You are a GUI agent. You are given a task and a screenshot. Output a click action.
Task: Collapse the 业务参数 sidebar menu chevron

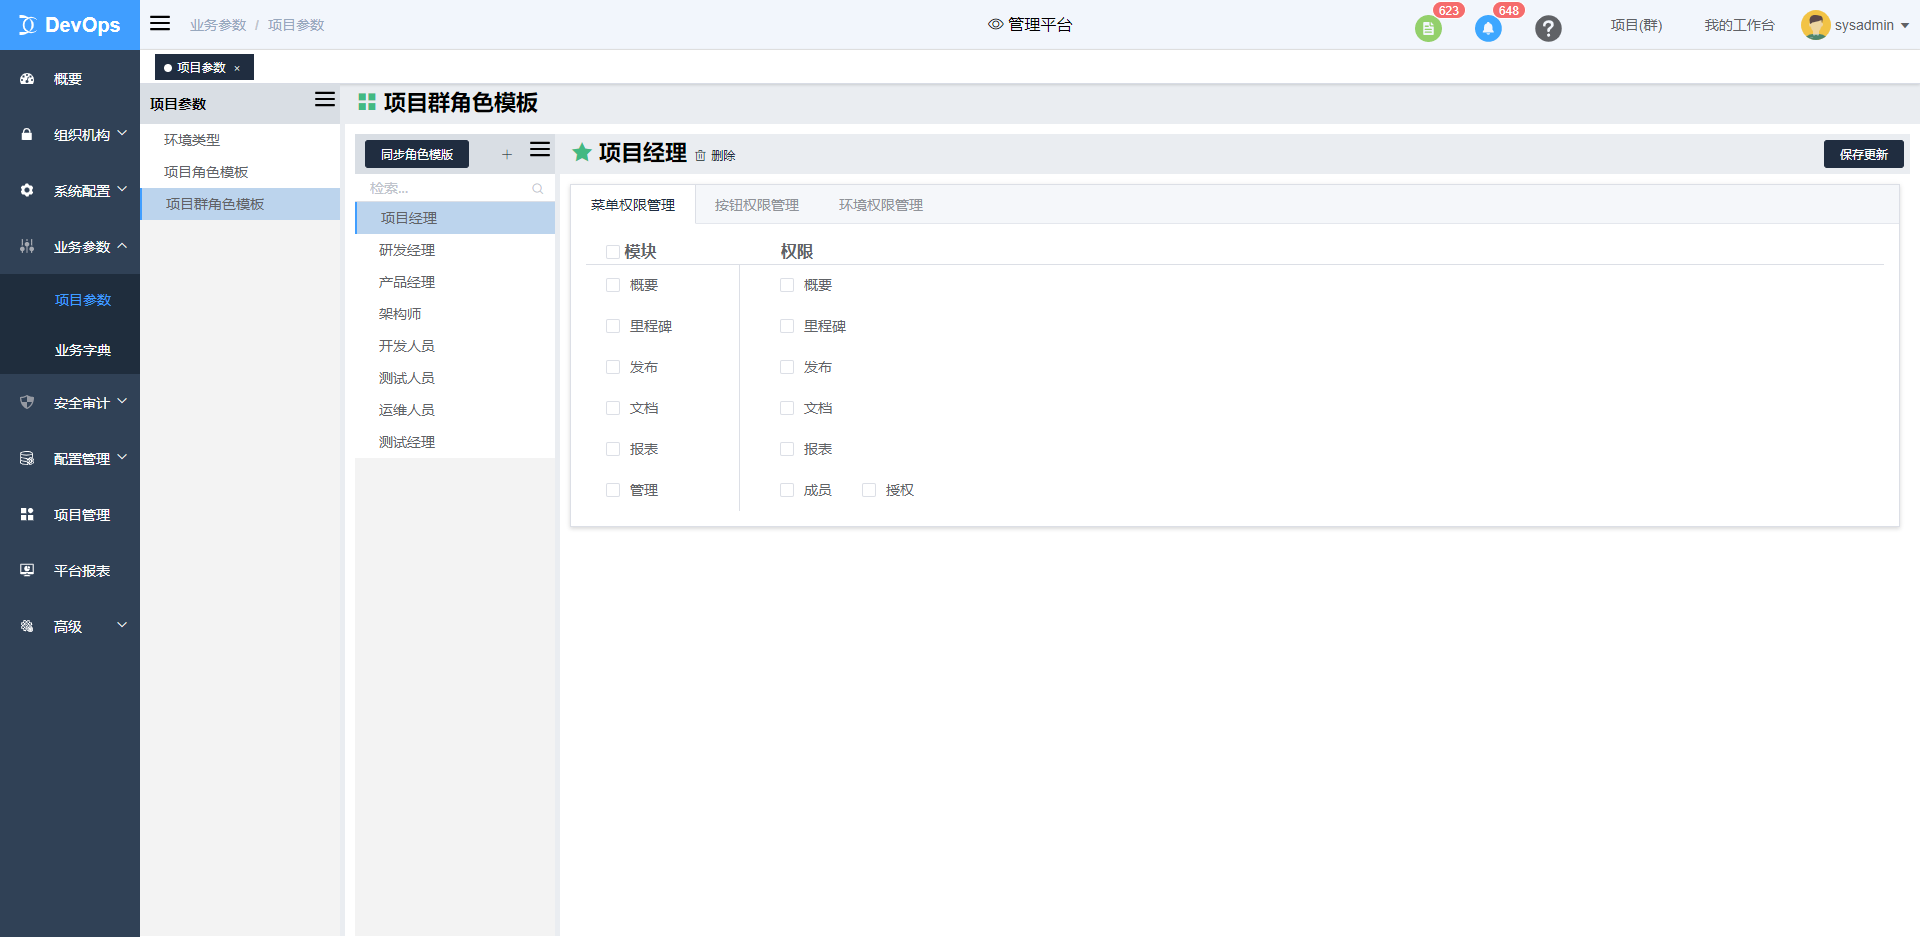click(x=122, y=245)
